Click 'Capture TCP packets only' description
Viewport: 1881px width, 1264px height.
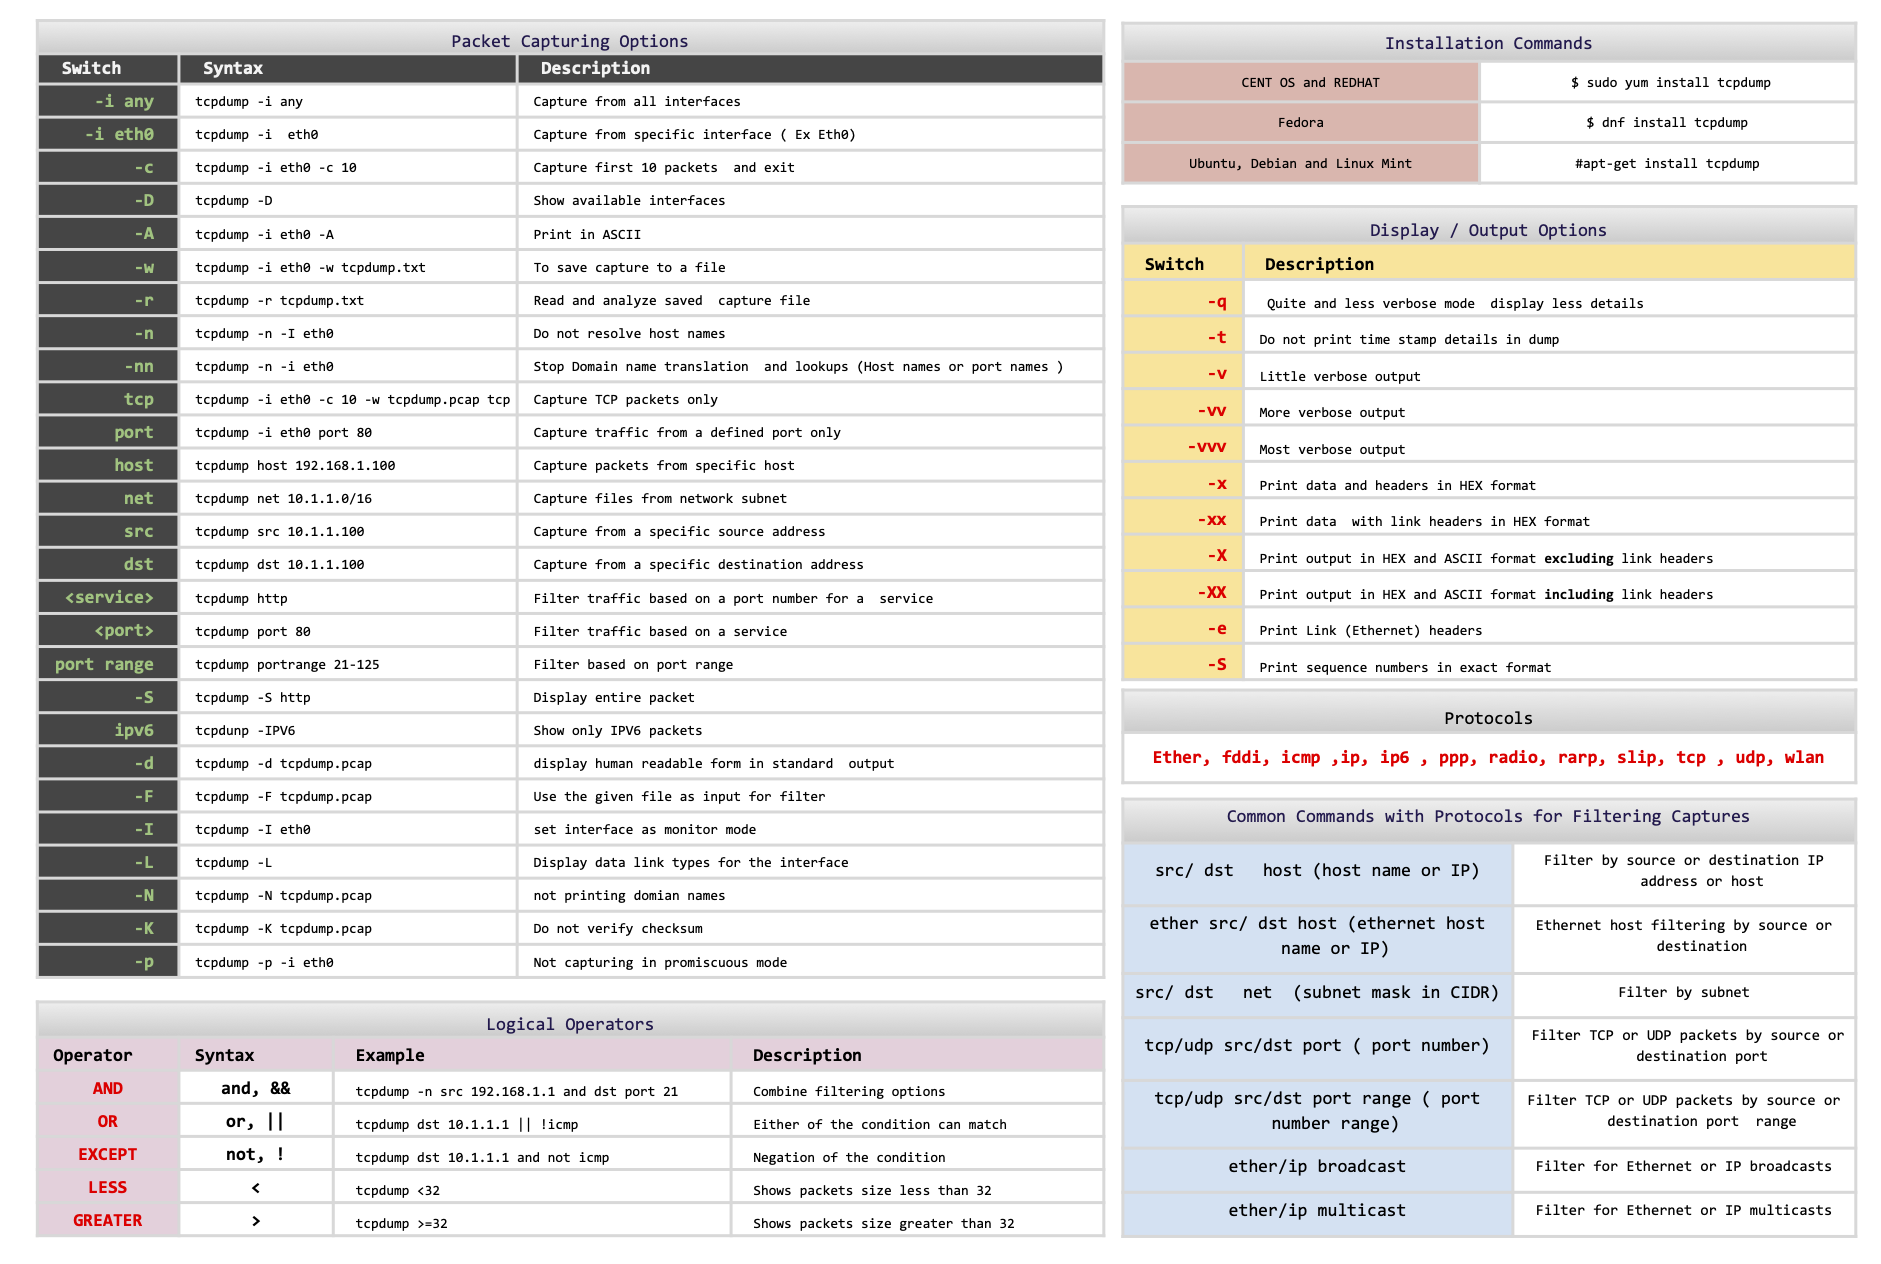625,400
